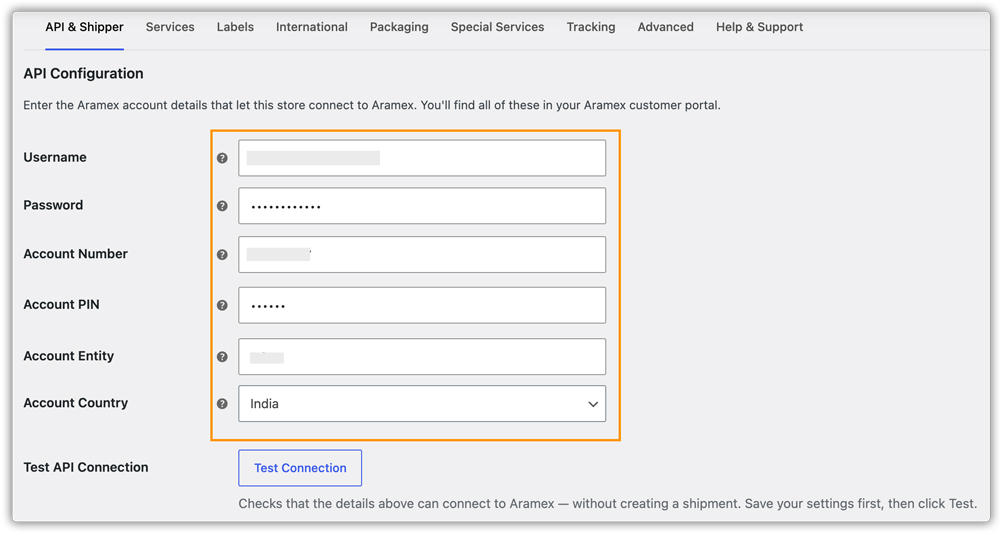This screenshot has width=1000, height=534.
Task: Show help icon for Account Number
Action: [222, 255]
